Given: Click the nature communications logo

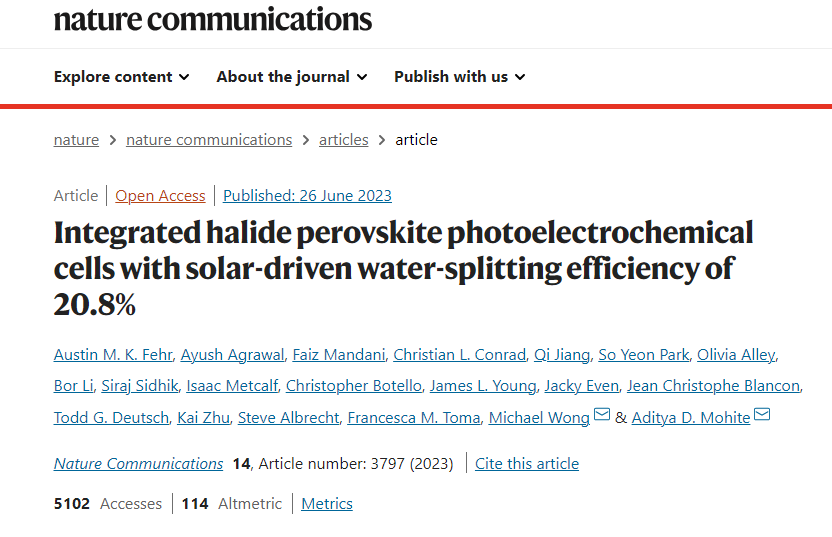Looking at the screenshot, I should tap(212, 20).
